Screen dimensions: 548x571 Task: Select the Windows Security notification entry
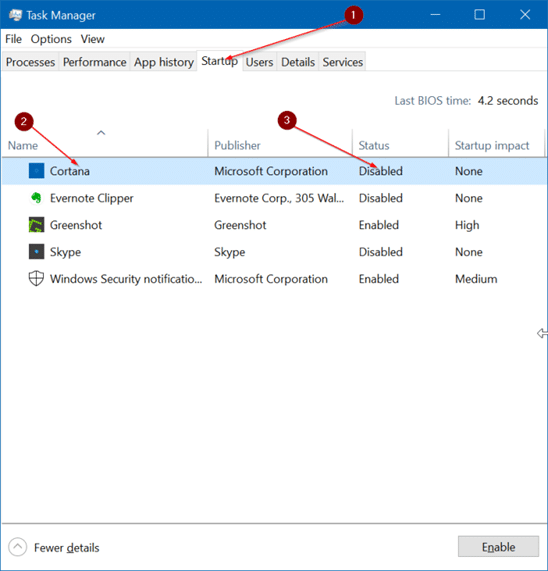pyautogui.click(x=126, y=279)
